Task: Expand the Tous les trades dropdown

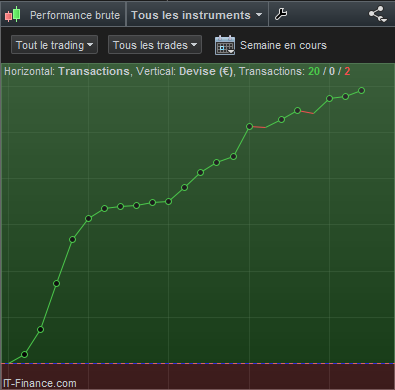Action: pyautogui.click(x=155, y=45)
